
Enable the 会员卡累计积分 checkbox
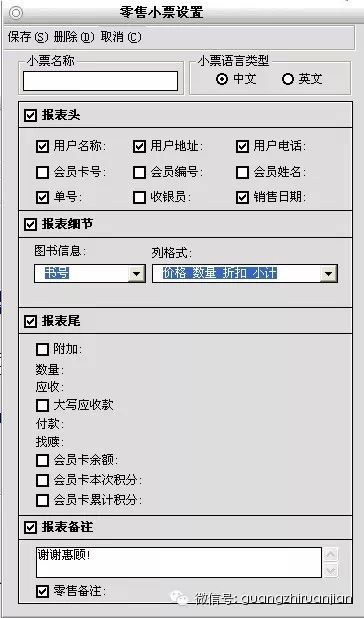(42, 501)
